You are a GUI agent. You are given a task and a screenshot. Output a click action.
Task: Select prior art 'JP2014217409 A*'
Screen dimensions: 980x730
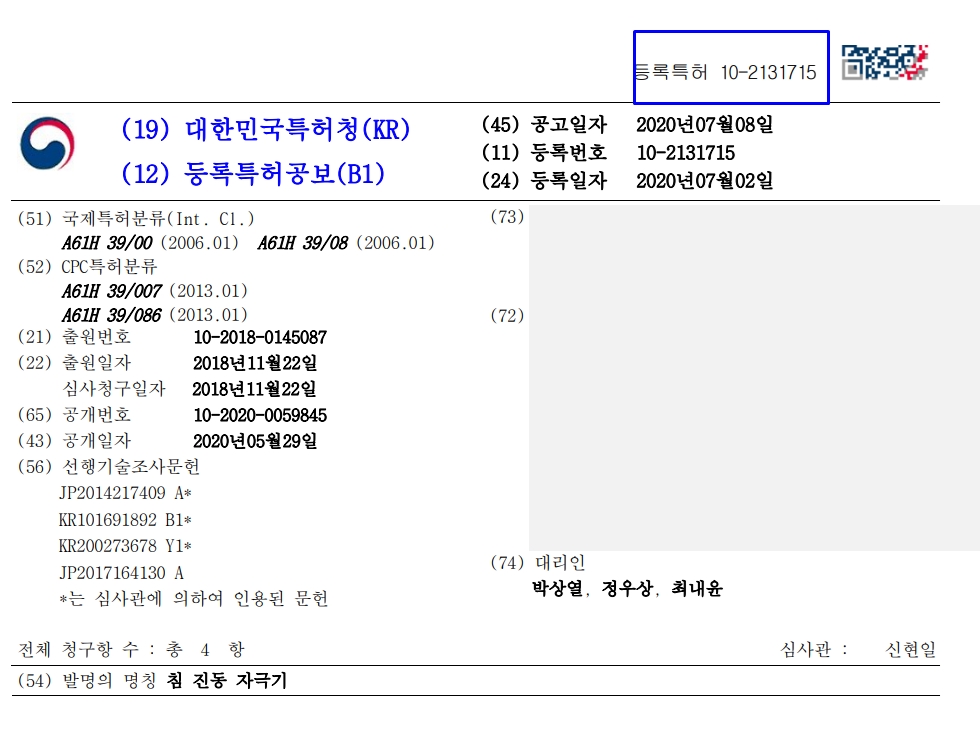125,493
